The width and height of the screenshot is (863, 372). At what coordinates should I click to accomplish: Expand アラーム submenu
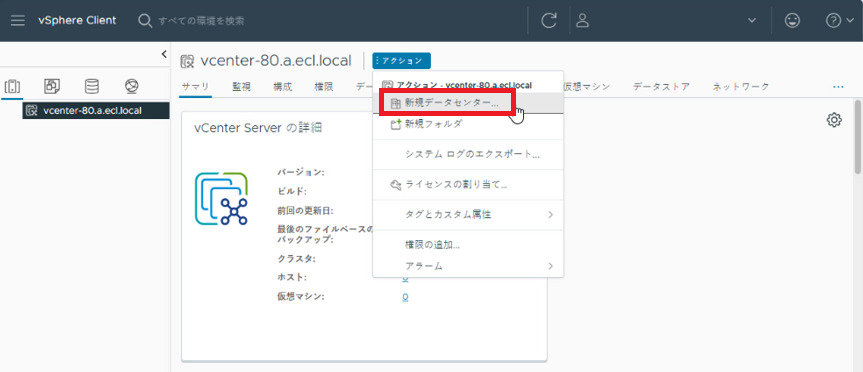[x=468, y=266]
